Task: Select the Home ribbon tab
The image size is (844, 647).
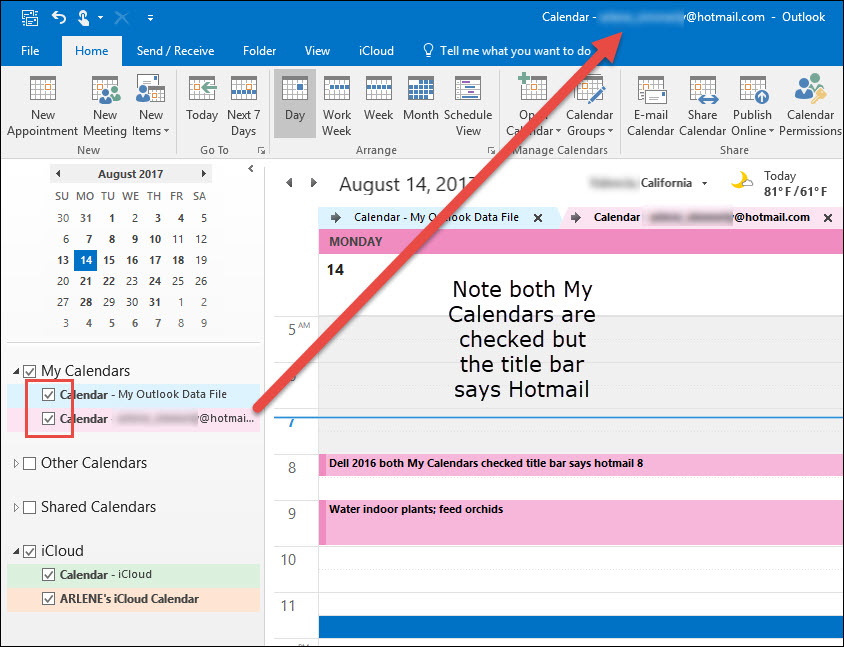Action: pos(92,51)
